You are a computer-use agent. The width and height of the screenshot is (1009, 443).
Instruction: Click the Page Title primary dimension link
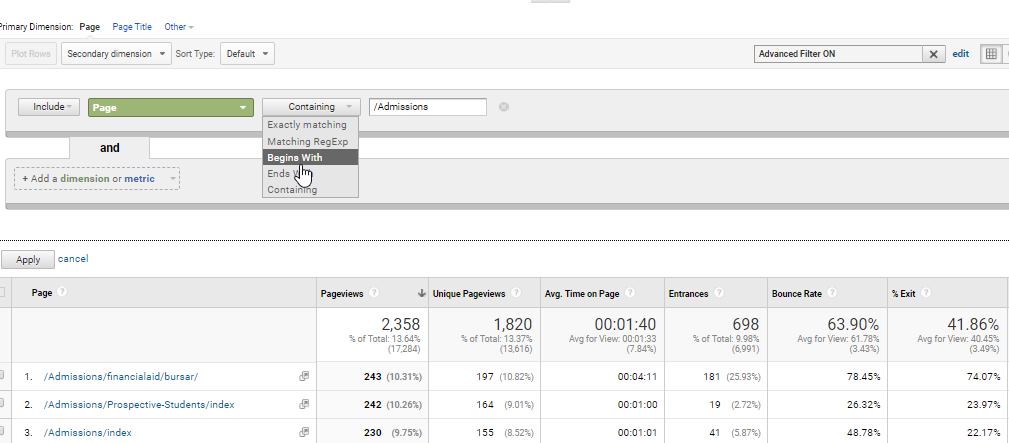tap(131, 27)
